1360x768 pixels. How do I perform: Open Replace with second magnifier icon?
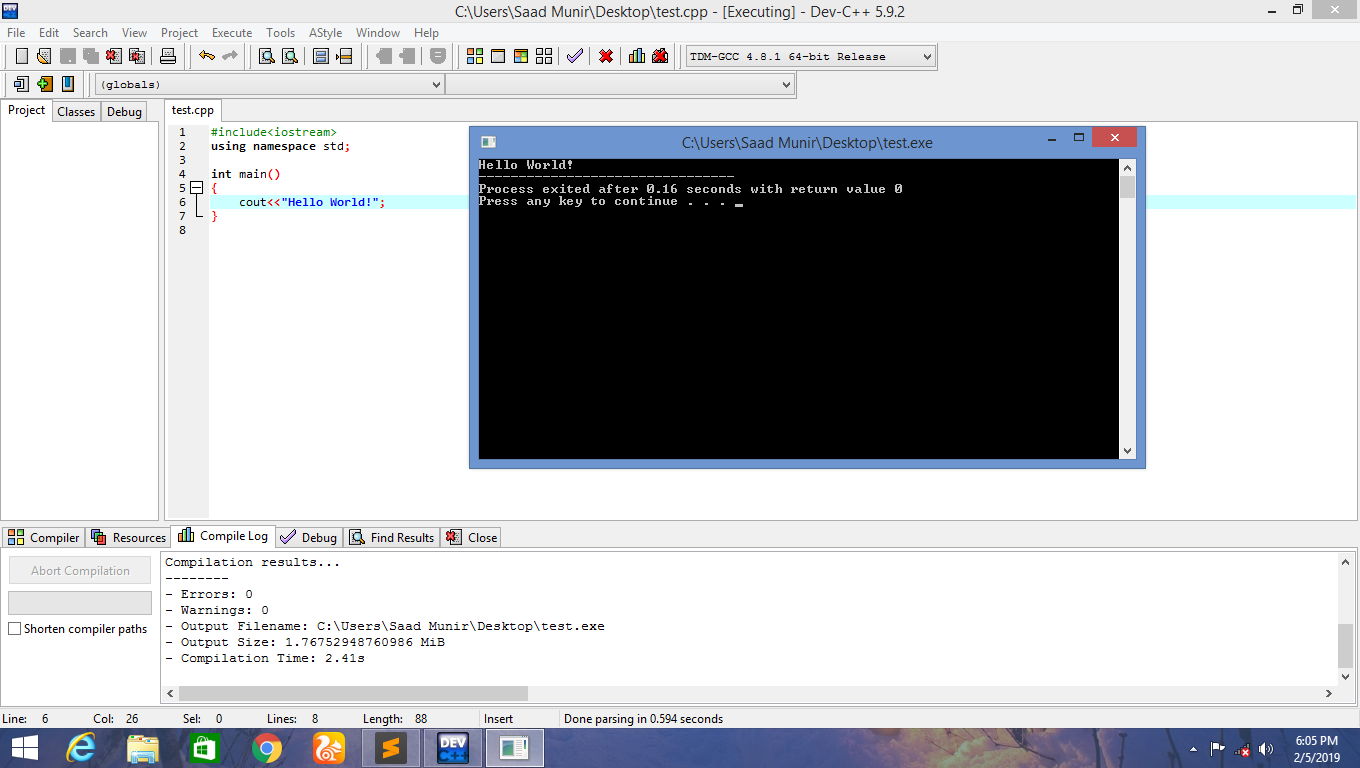290,56
